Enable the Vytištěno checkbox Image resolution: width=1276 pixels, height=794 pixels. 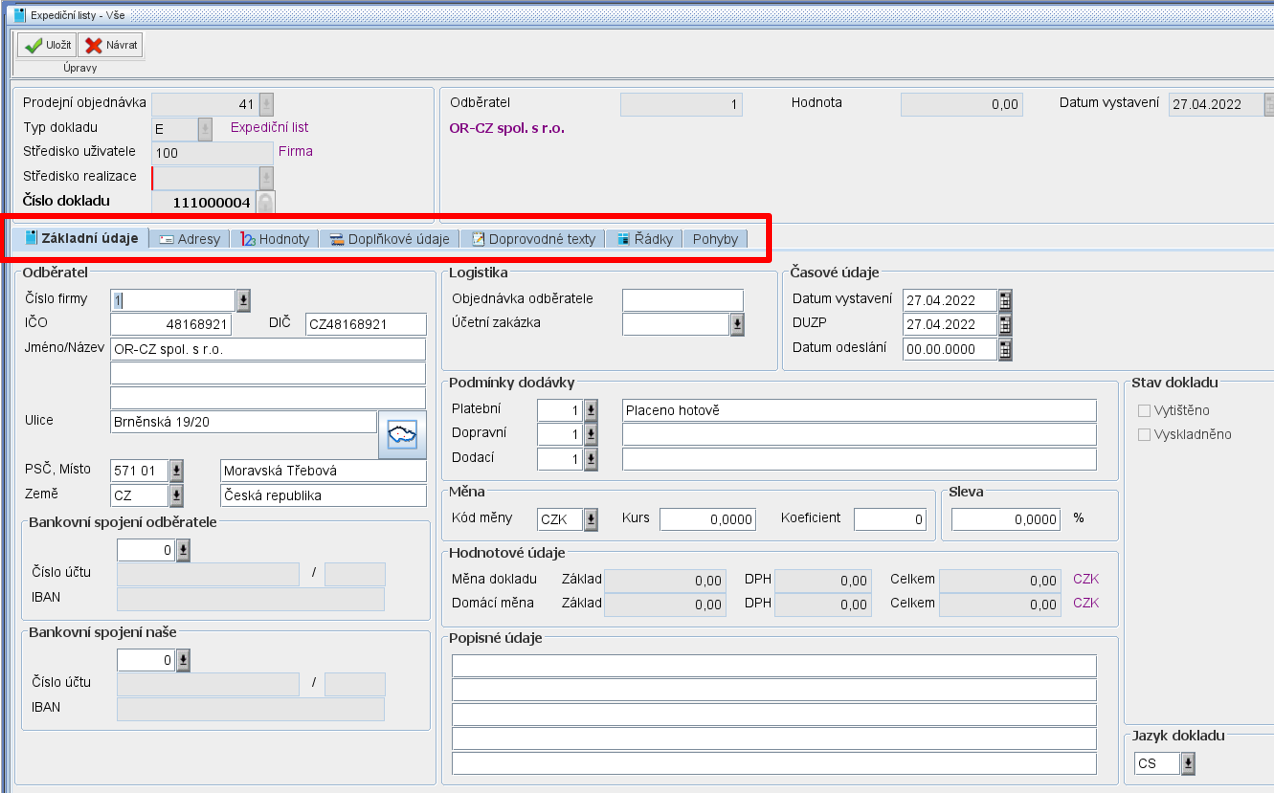1145,410
